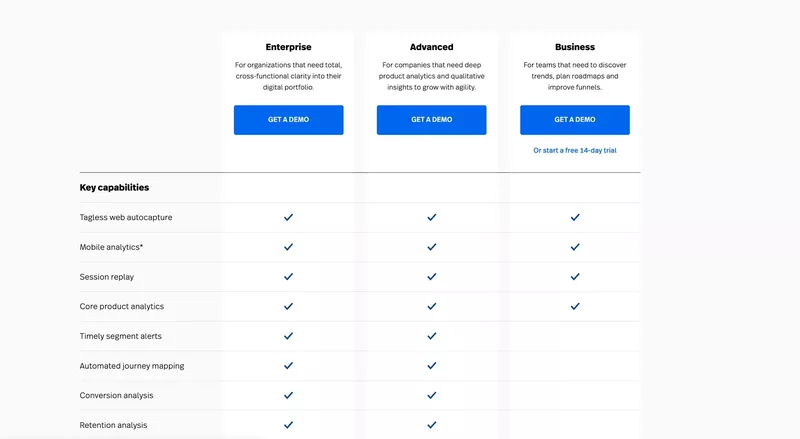
Task: Click Advanced checkmark for Retention analysis
Action: (432, 425)
